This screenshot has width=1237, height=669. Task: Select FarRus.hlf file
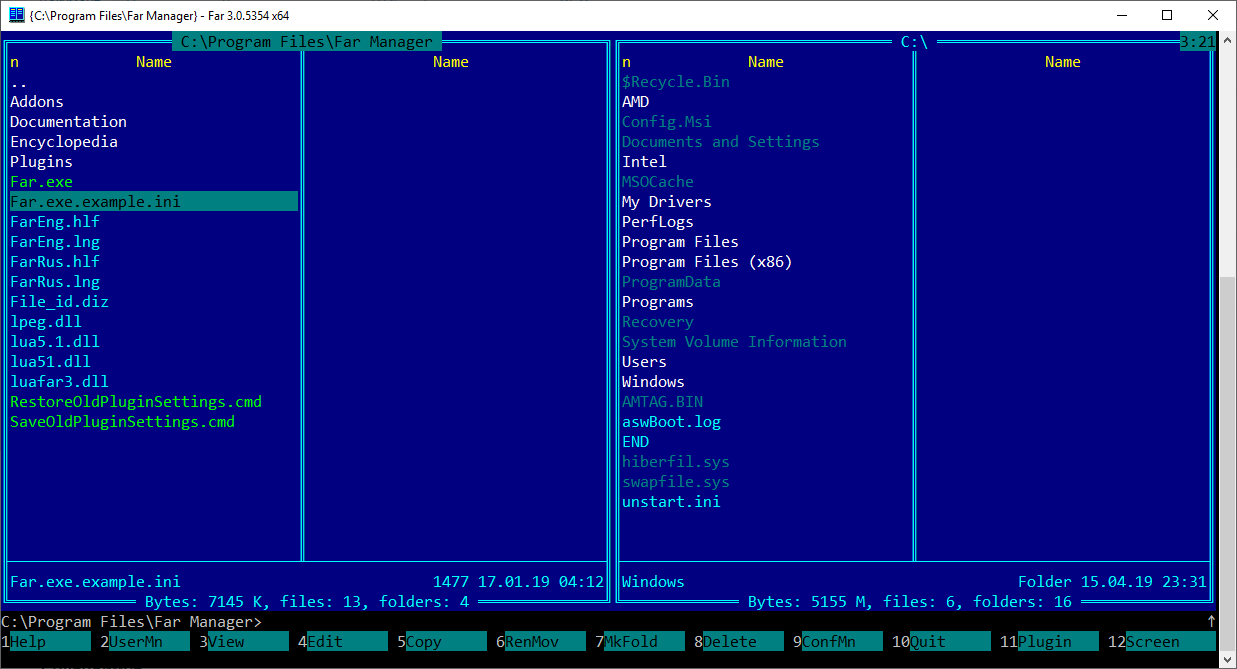[x=55, y=262]
